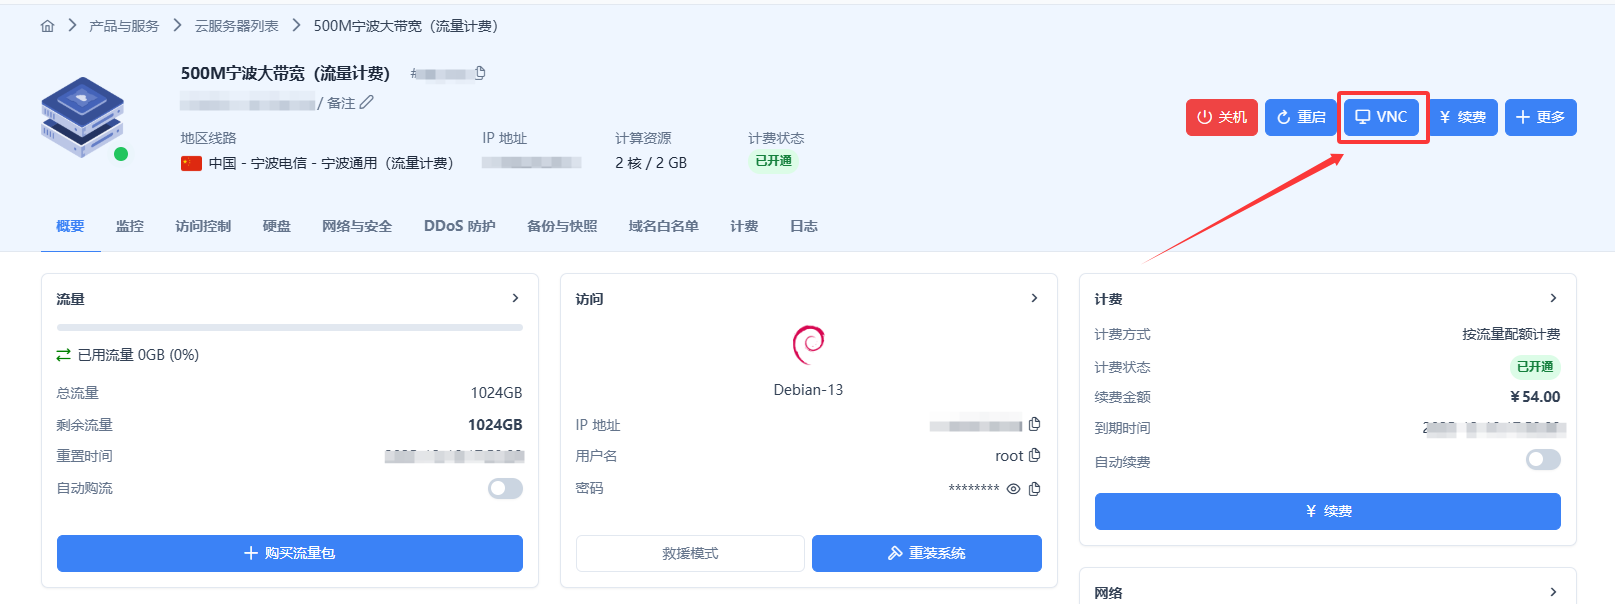
Task: Click the server illustration thumbnail
Action: pyautogui.click(x=82, y=117)
